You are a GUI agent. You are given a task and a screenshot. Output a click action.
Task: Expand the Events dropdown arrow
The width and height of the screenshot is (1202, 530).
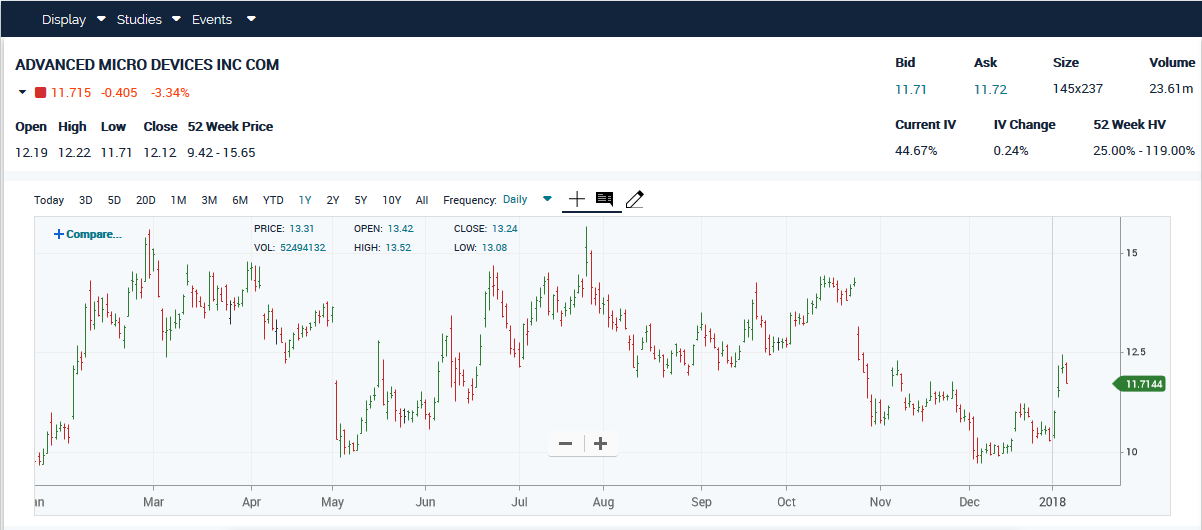tap(251, 19)
